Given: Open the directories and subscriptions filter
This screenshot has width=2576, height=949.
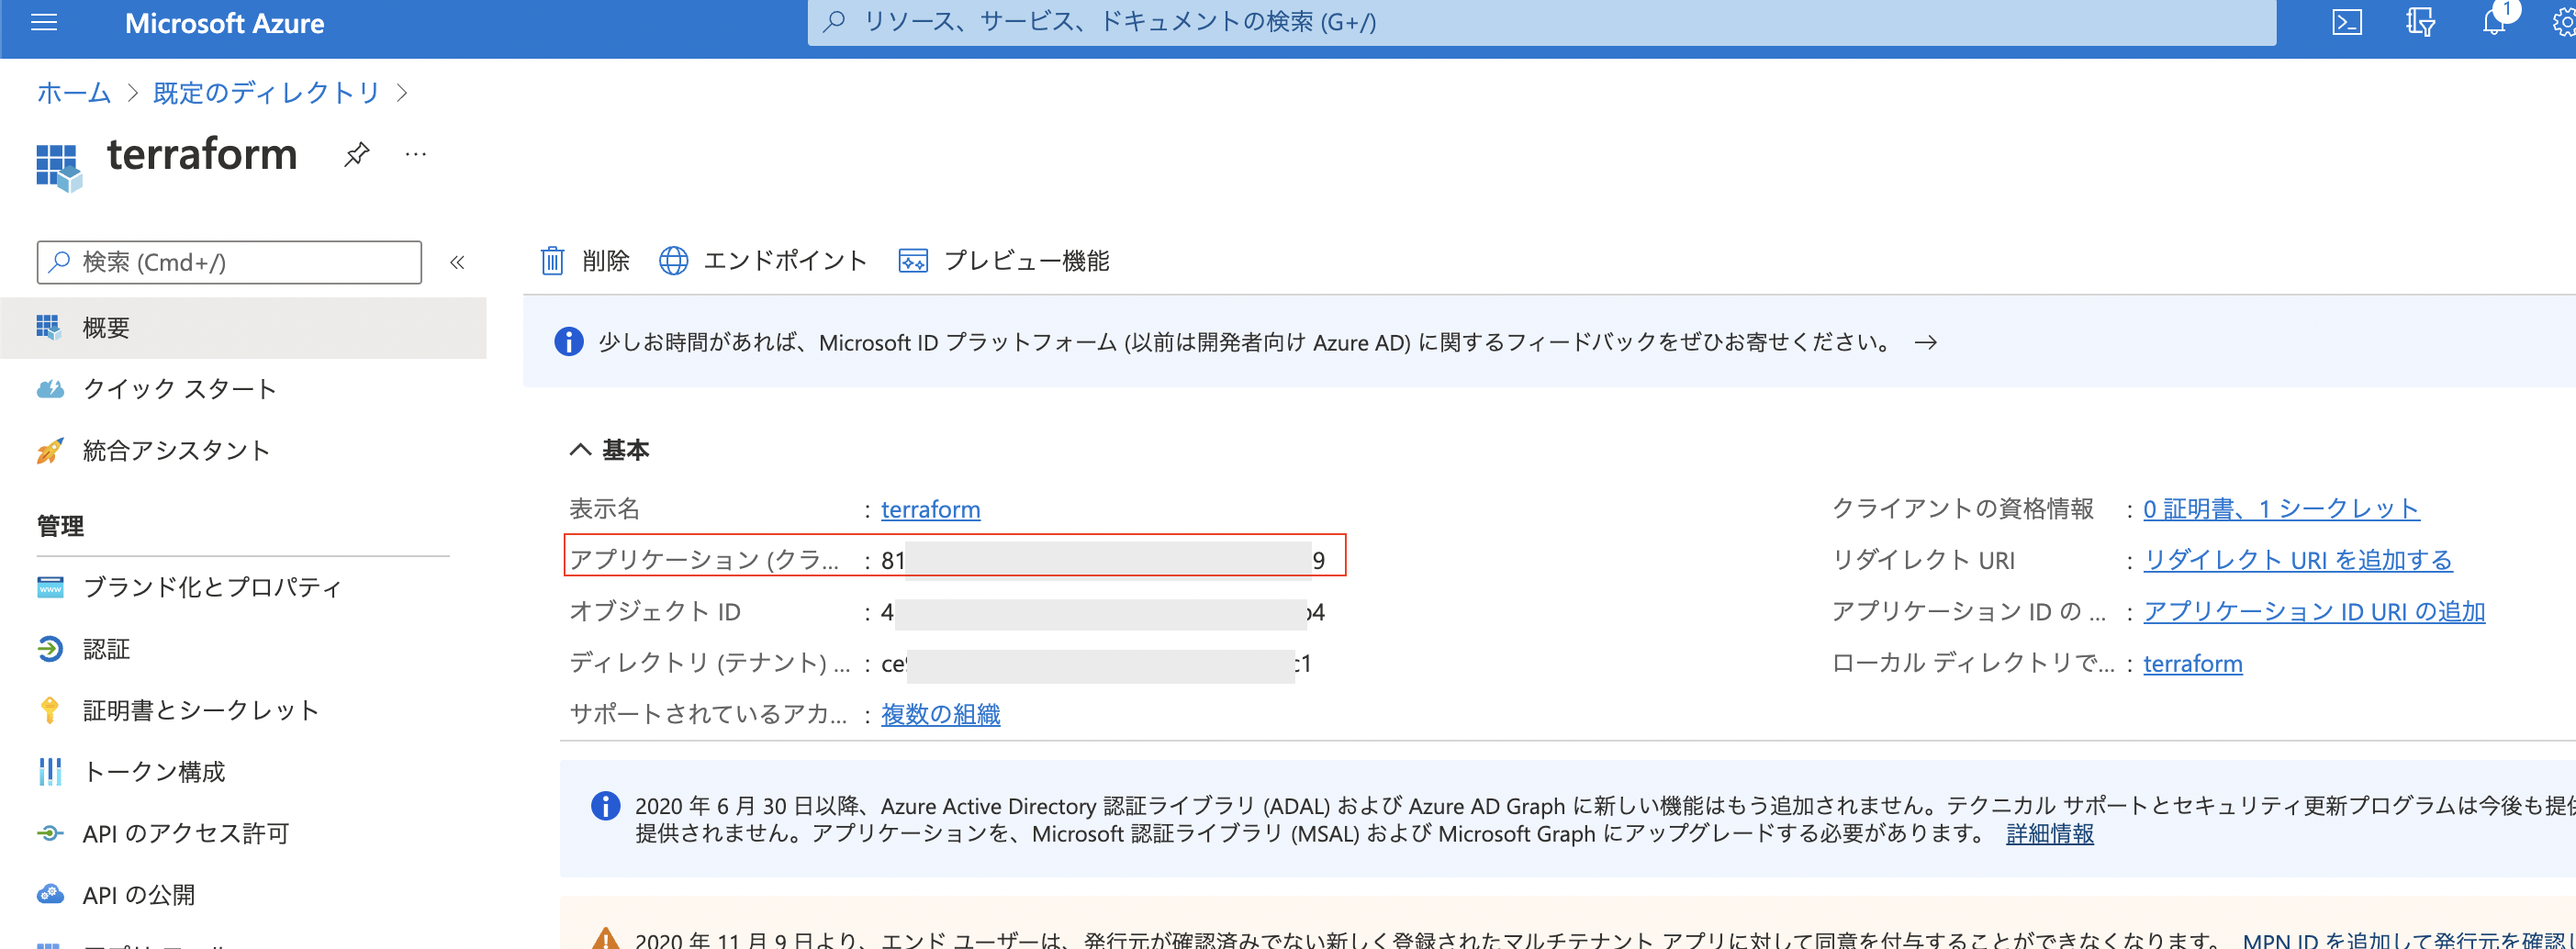Looking at the screenshot, I should coord(2419,23).
